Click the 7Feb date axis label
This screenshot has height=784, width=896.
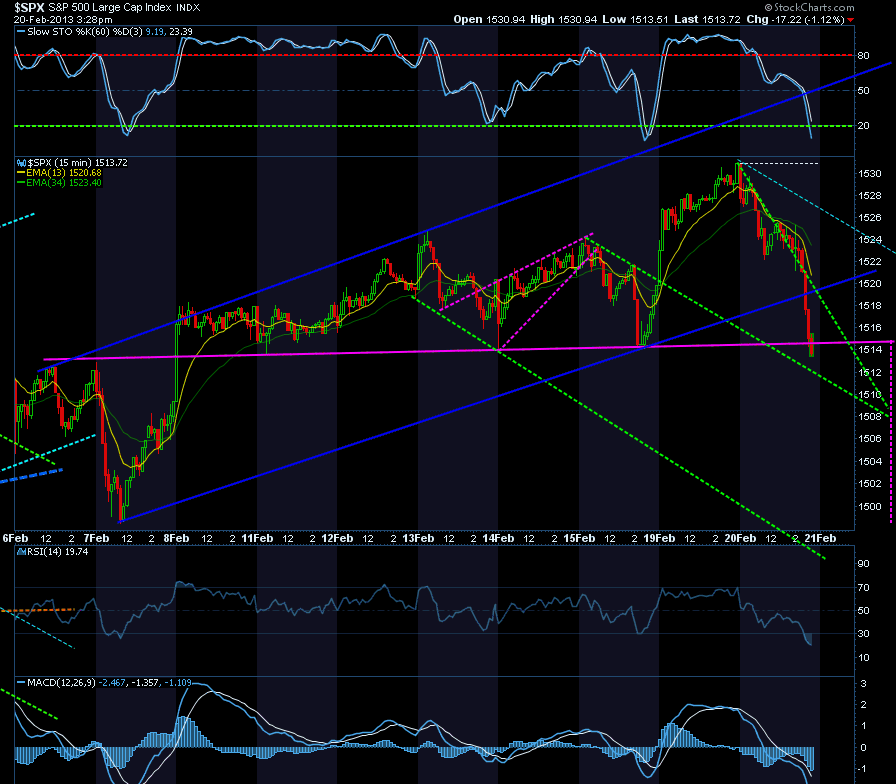click(x=96, y=538)
